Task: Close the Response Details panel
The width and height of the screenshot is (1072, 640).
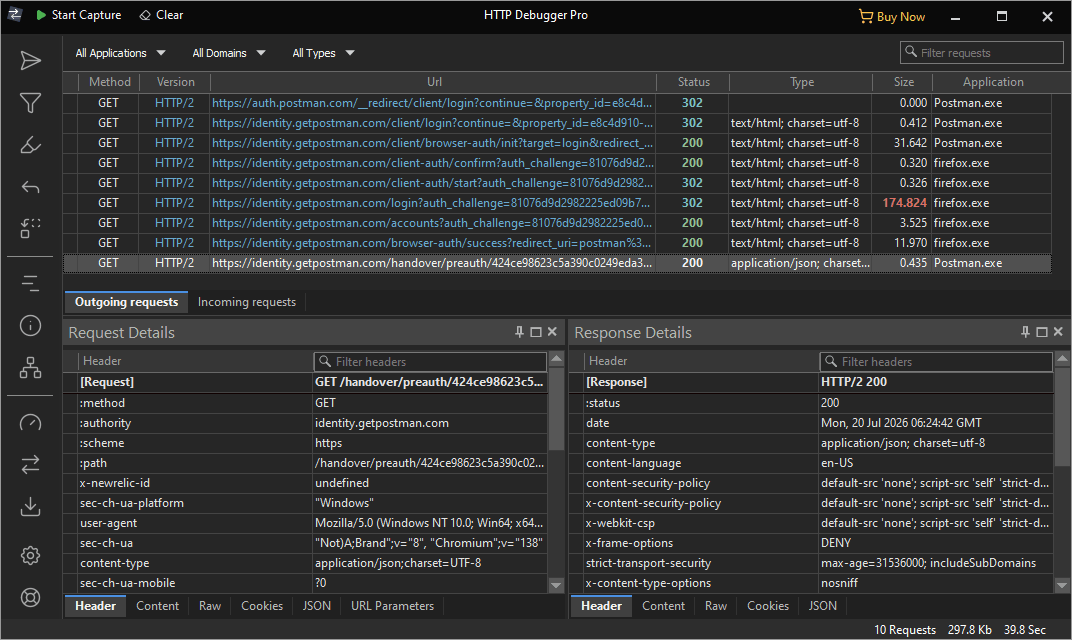Action: point(1058,332)
